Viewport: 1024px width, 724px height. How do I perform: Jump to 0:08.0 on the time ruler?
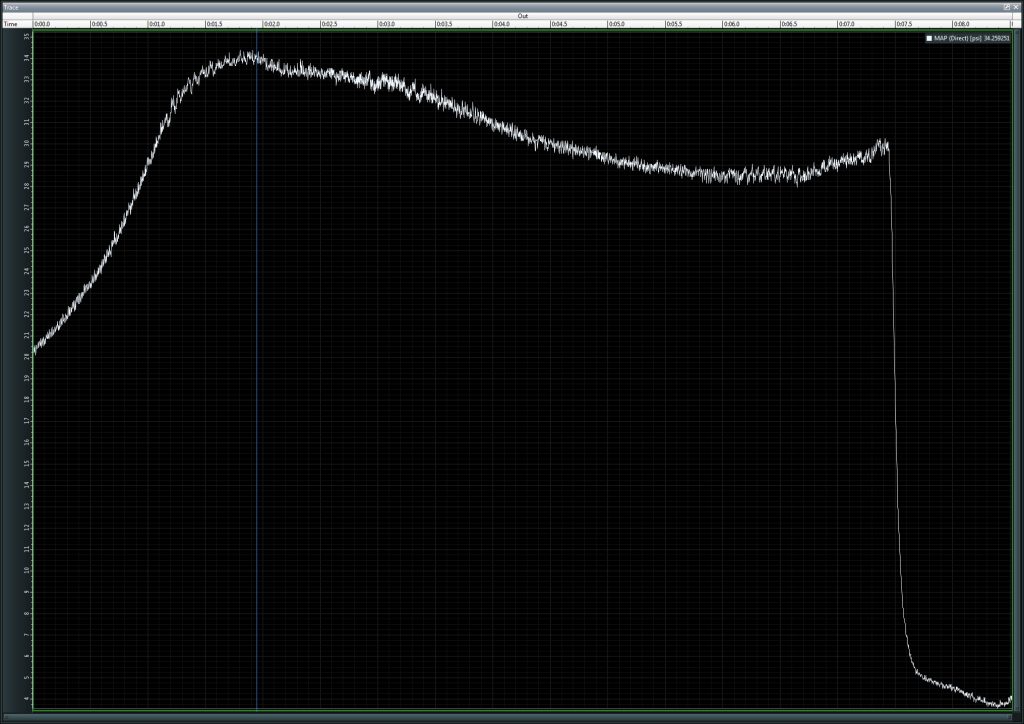pos(962,24)
